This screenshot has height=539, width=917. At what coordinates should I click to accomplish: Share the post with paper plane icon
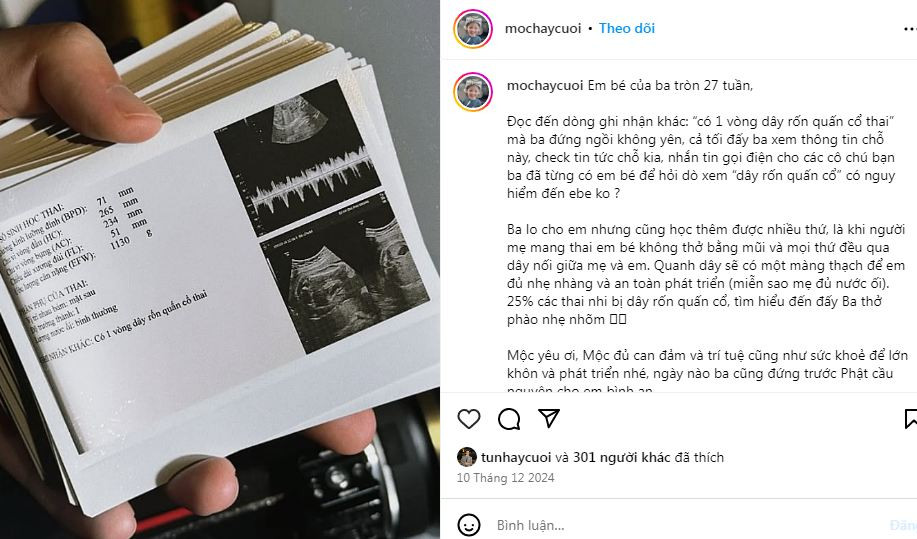coord(549,418)
